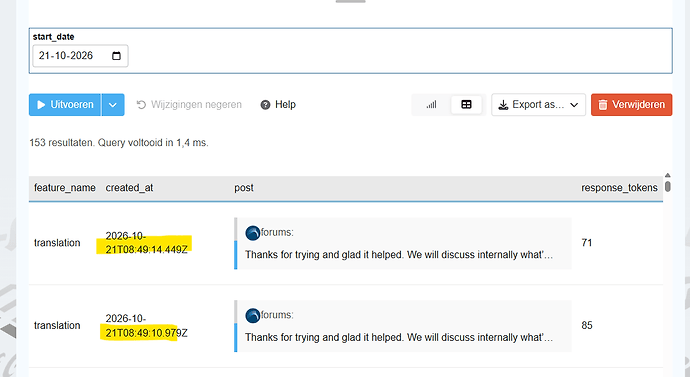This screenshot has width=690, height=377.
Task: Click the forums avatar in the second post
Action: 253,315
